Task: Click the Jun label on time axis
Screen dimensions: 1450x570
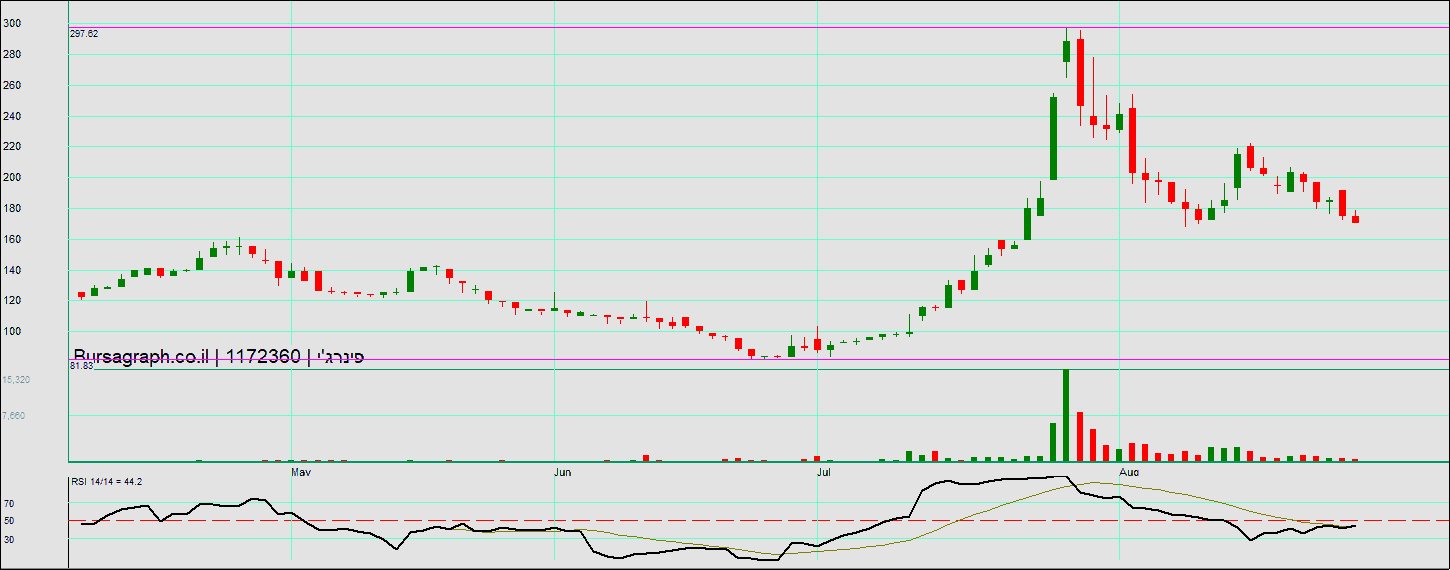Action: [x=563, y=470]
